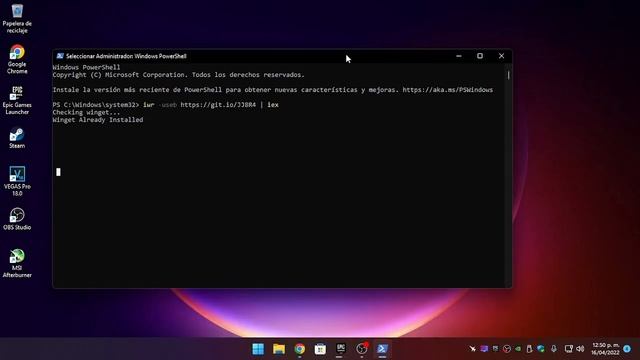Maximize the PowerShell window

click(480, 56)
